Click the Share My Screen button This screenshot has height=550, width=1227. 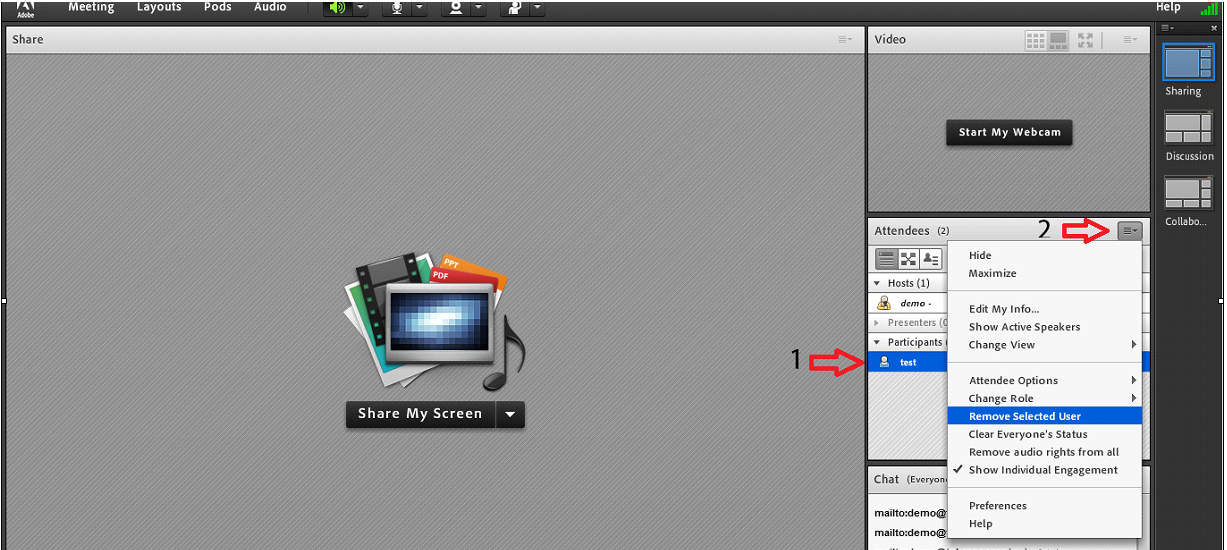(420, 414)
